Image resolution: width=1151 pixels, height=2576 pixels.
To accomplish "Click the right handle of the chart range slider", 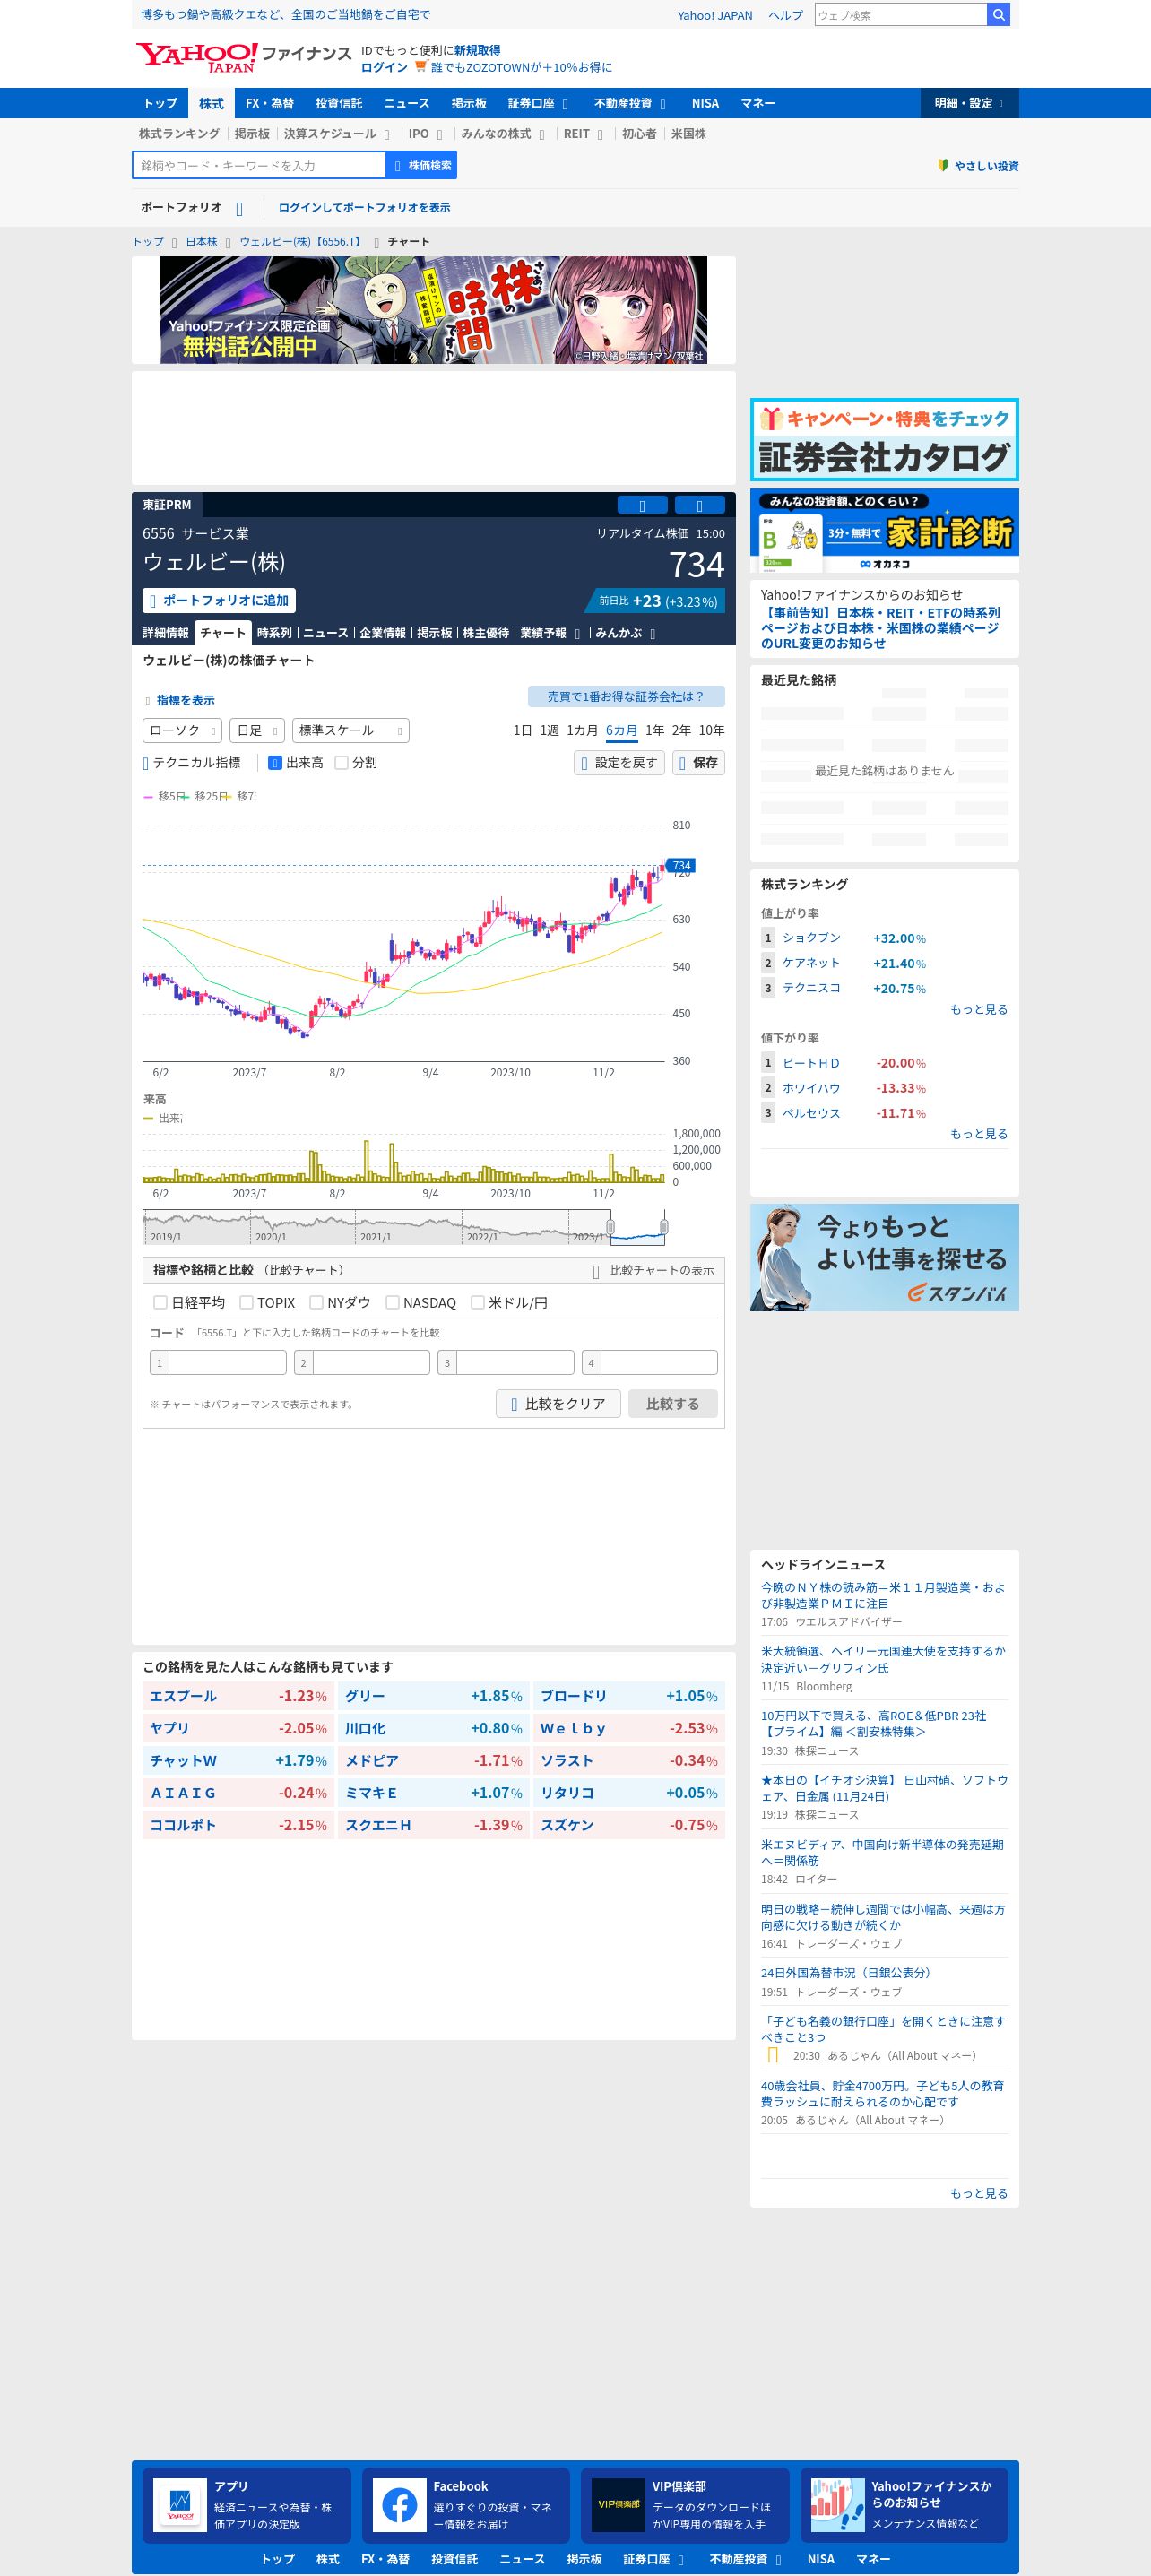I will (x=664, y=1226).
